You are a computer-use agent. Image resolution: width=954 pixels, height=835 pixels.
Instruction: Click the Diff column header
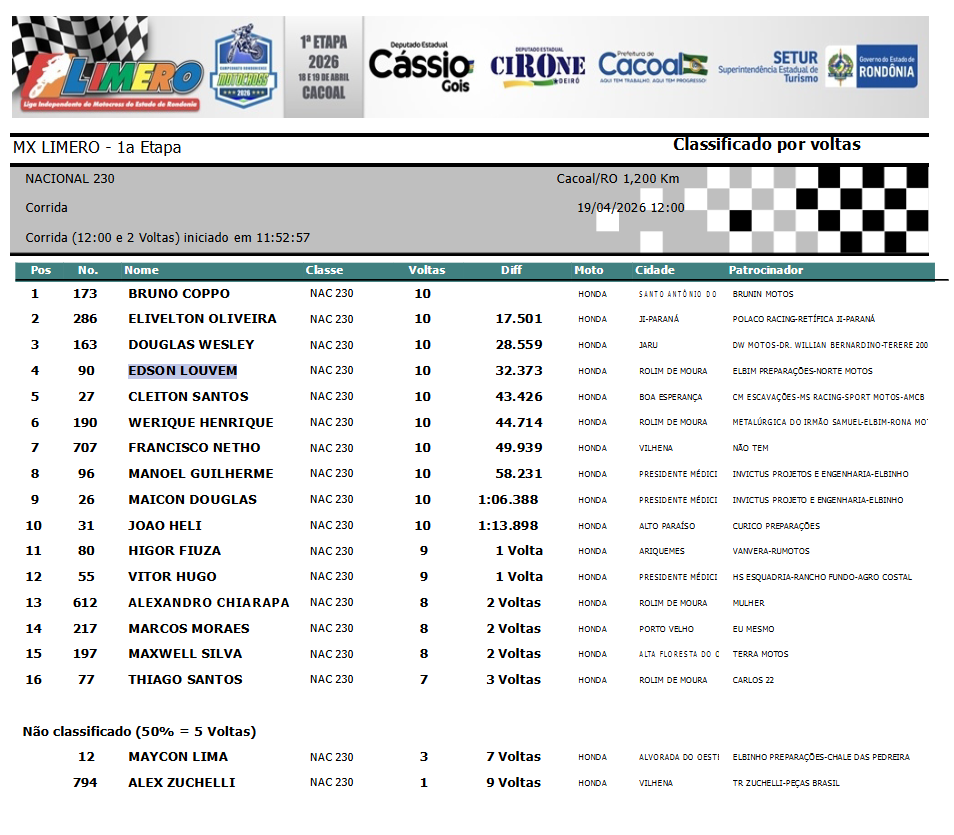[x=511, y=270]
